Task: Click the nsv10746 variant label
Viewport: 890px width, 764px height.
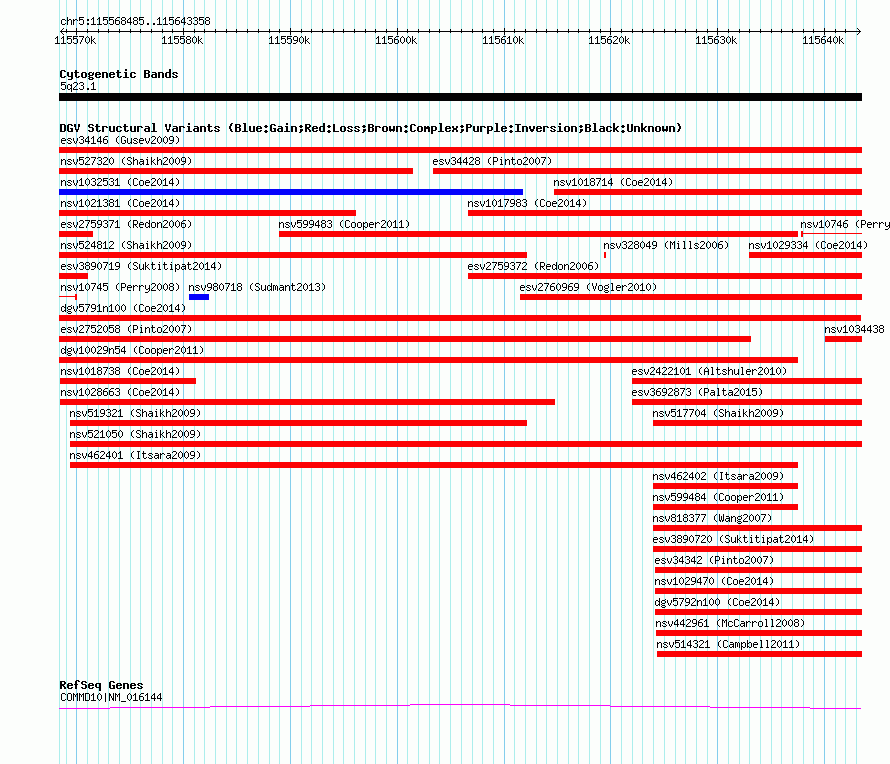Action: [845, 224]
